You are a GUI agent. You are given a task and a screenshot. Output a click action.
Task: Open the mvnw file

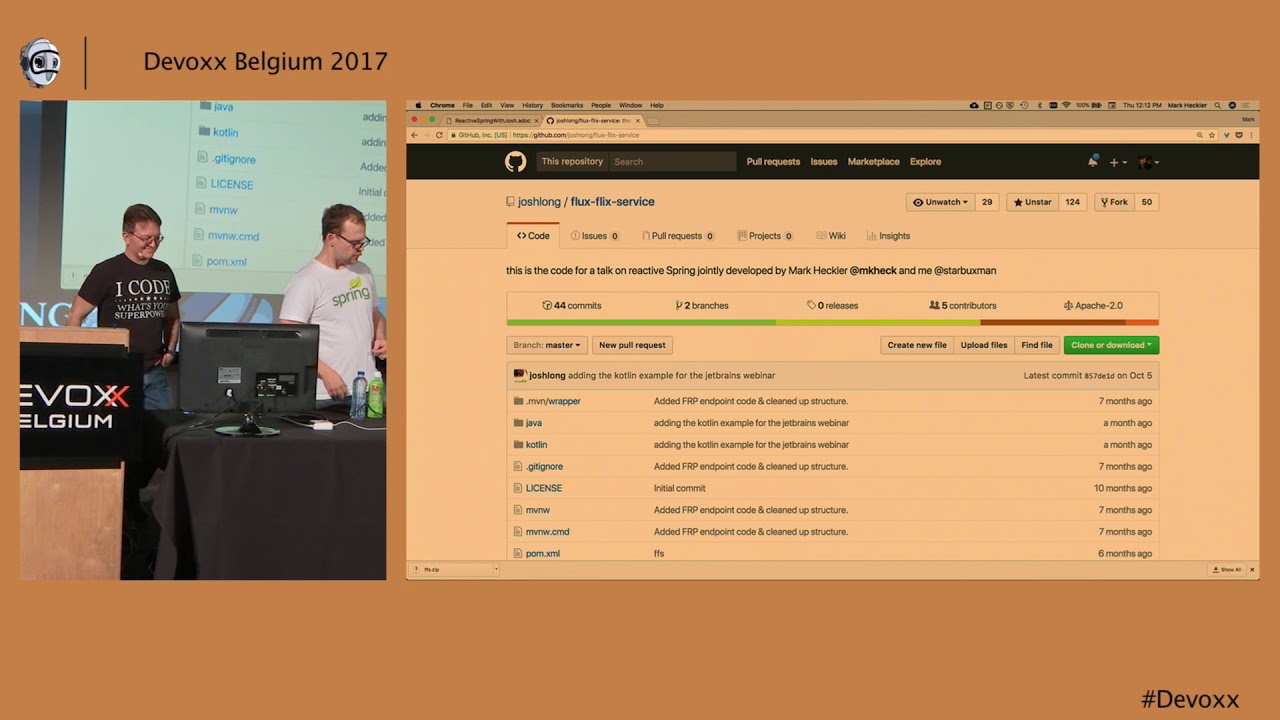coord(538,510)
